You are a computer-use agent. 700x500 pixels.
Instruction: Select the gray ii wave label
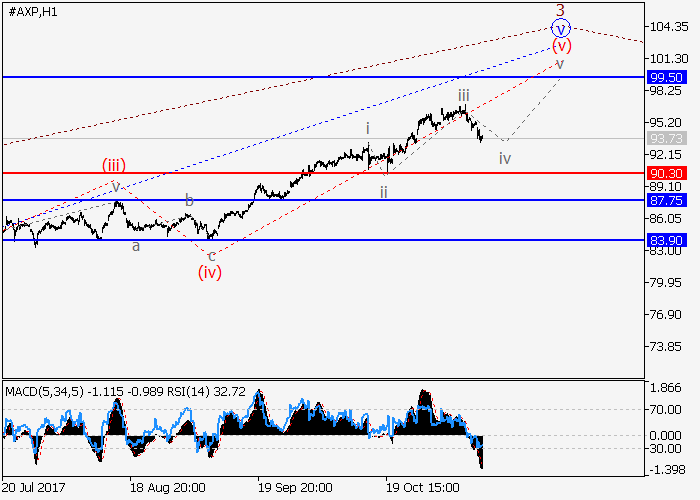click(383, 191)
